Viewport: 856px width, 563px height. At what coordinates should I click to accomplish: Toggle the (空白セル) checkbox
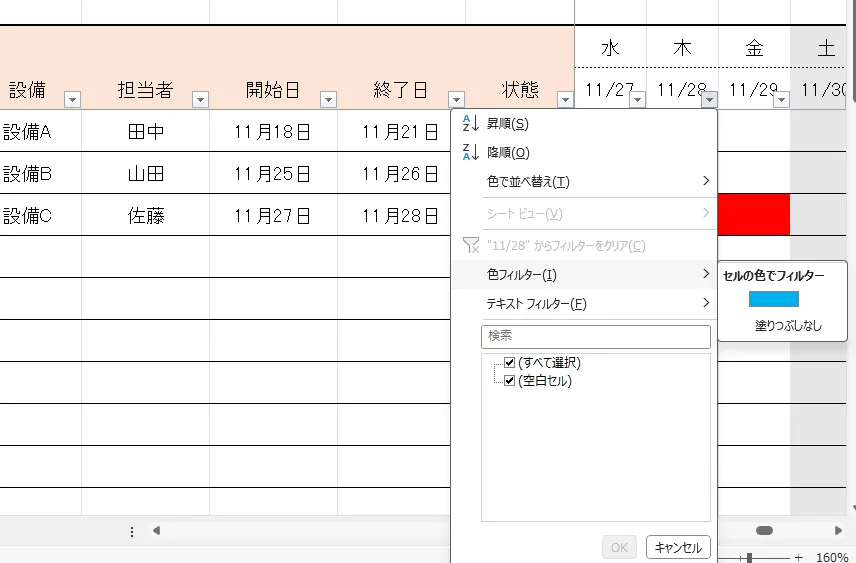pos(509,381)
